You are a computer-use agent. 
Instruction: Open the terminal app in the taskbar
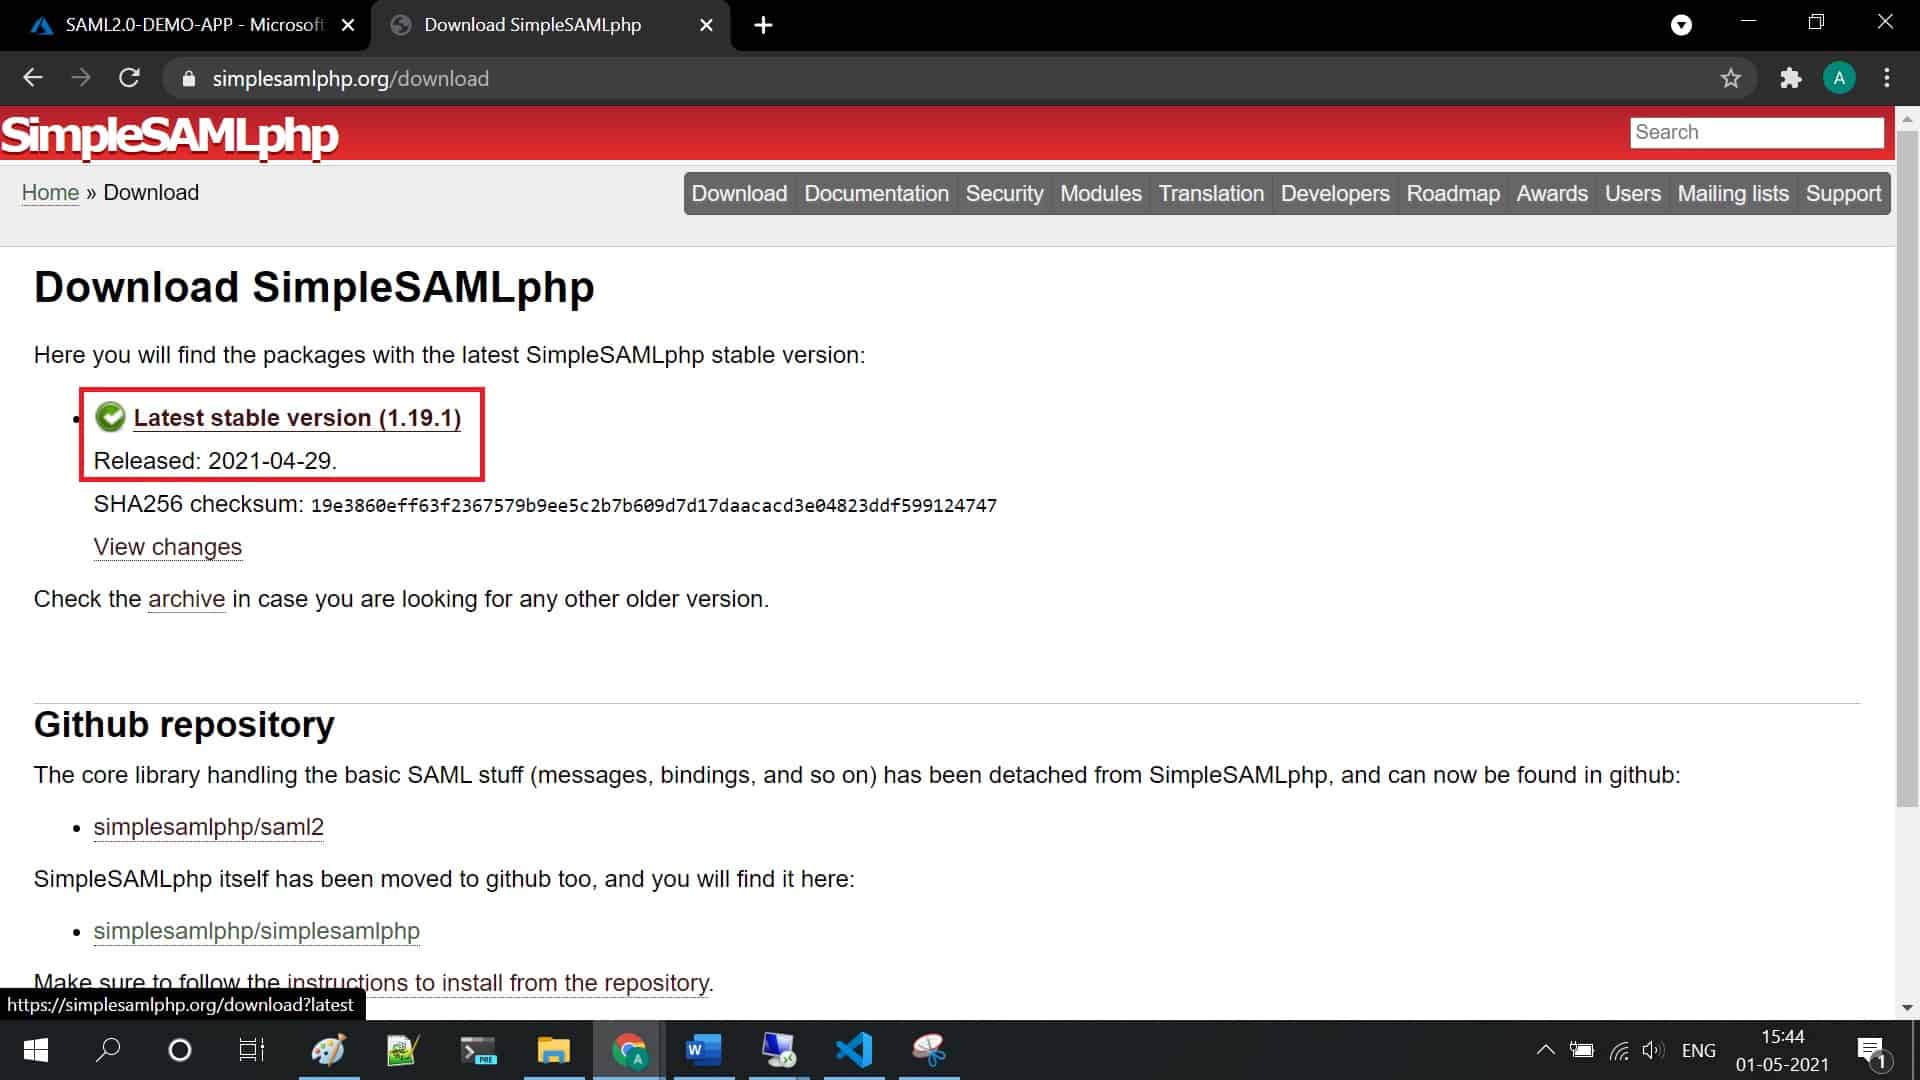(478, 1050)
